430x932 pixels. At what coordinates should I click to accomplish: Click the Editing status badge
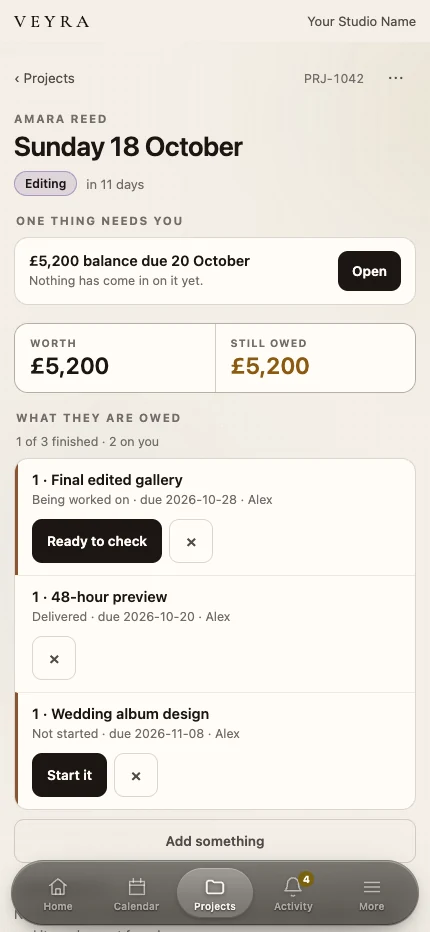point(46,184)
